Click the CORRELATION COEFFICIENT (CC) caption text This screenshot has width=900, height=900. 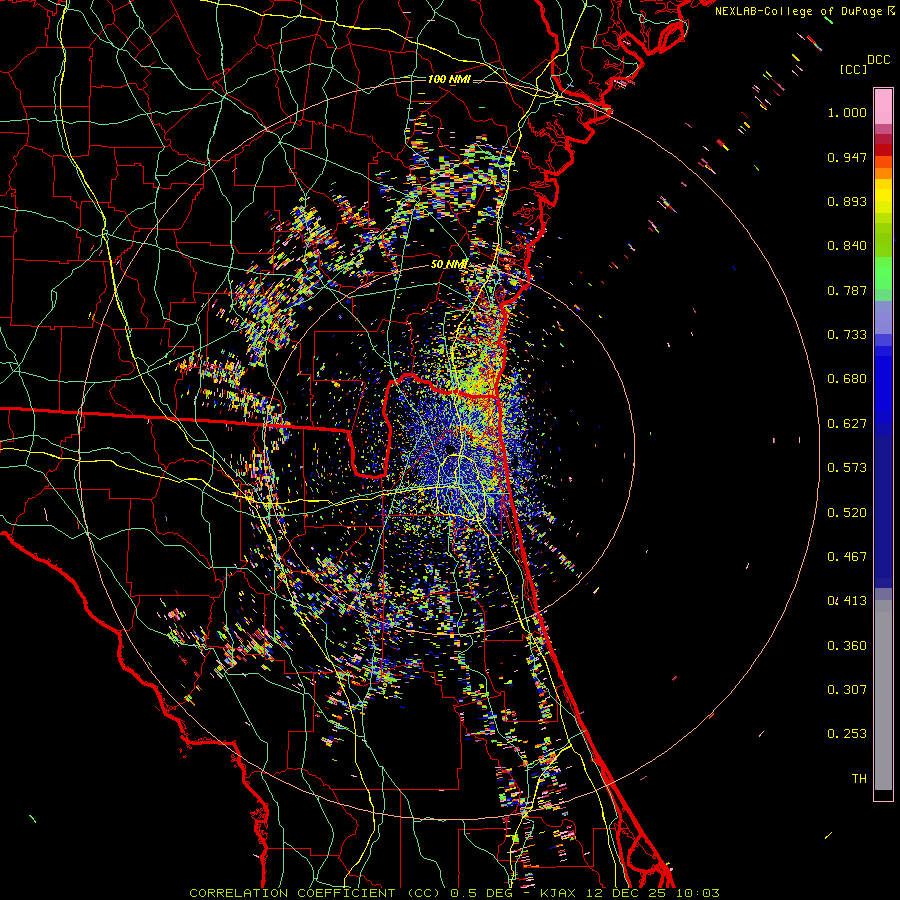pos(315,893)
